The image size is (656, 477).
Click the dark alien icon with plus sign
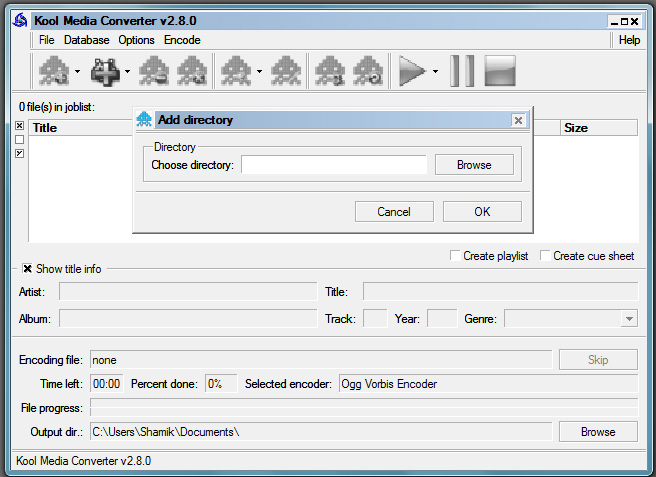pyautogui.click(x=105, y=72)
